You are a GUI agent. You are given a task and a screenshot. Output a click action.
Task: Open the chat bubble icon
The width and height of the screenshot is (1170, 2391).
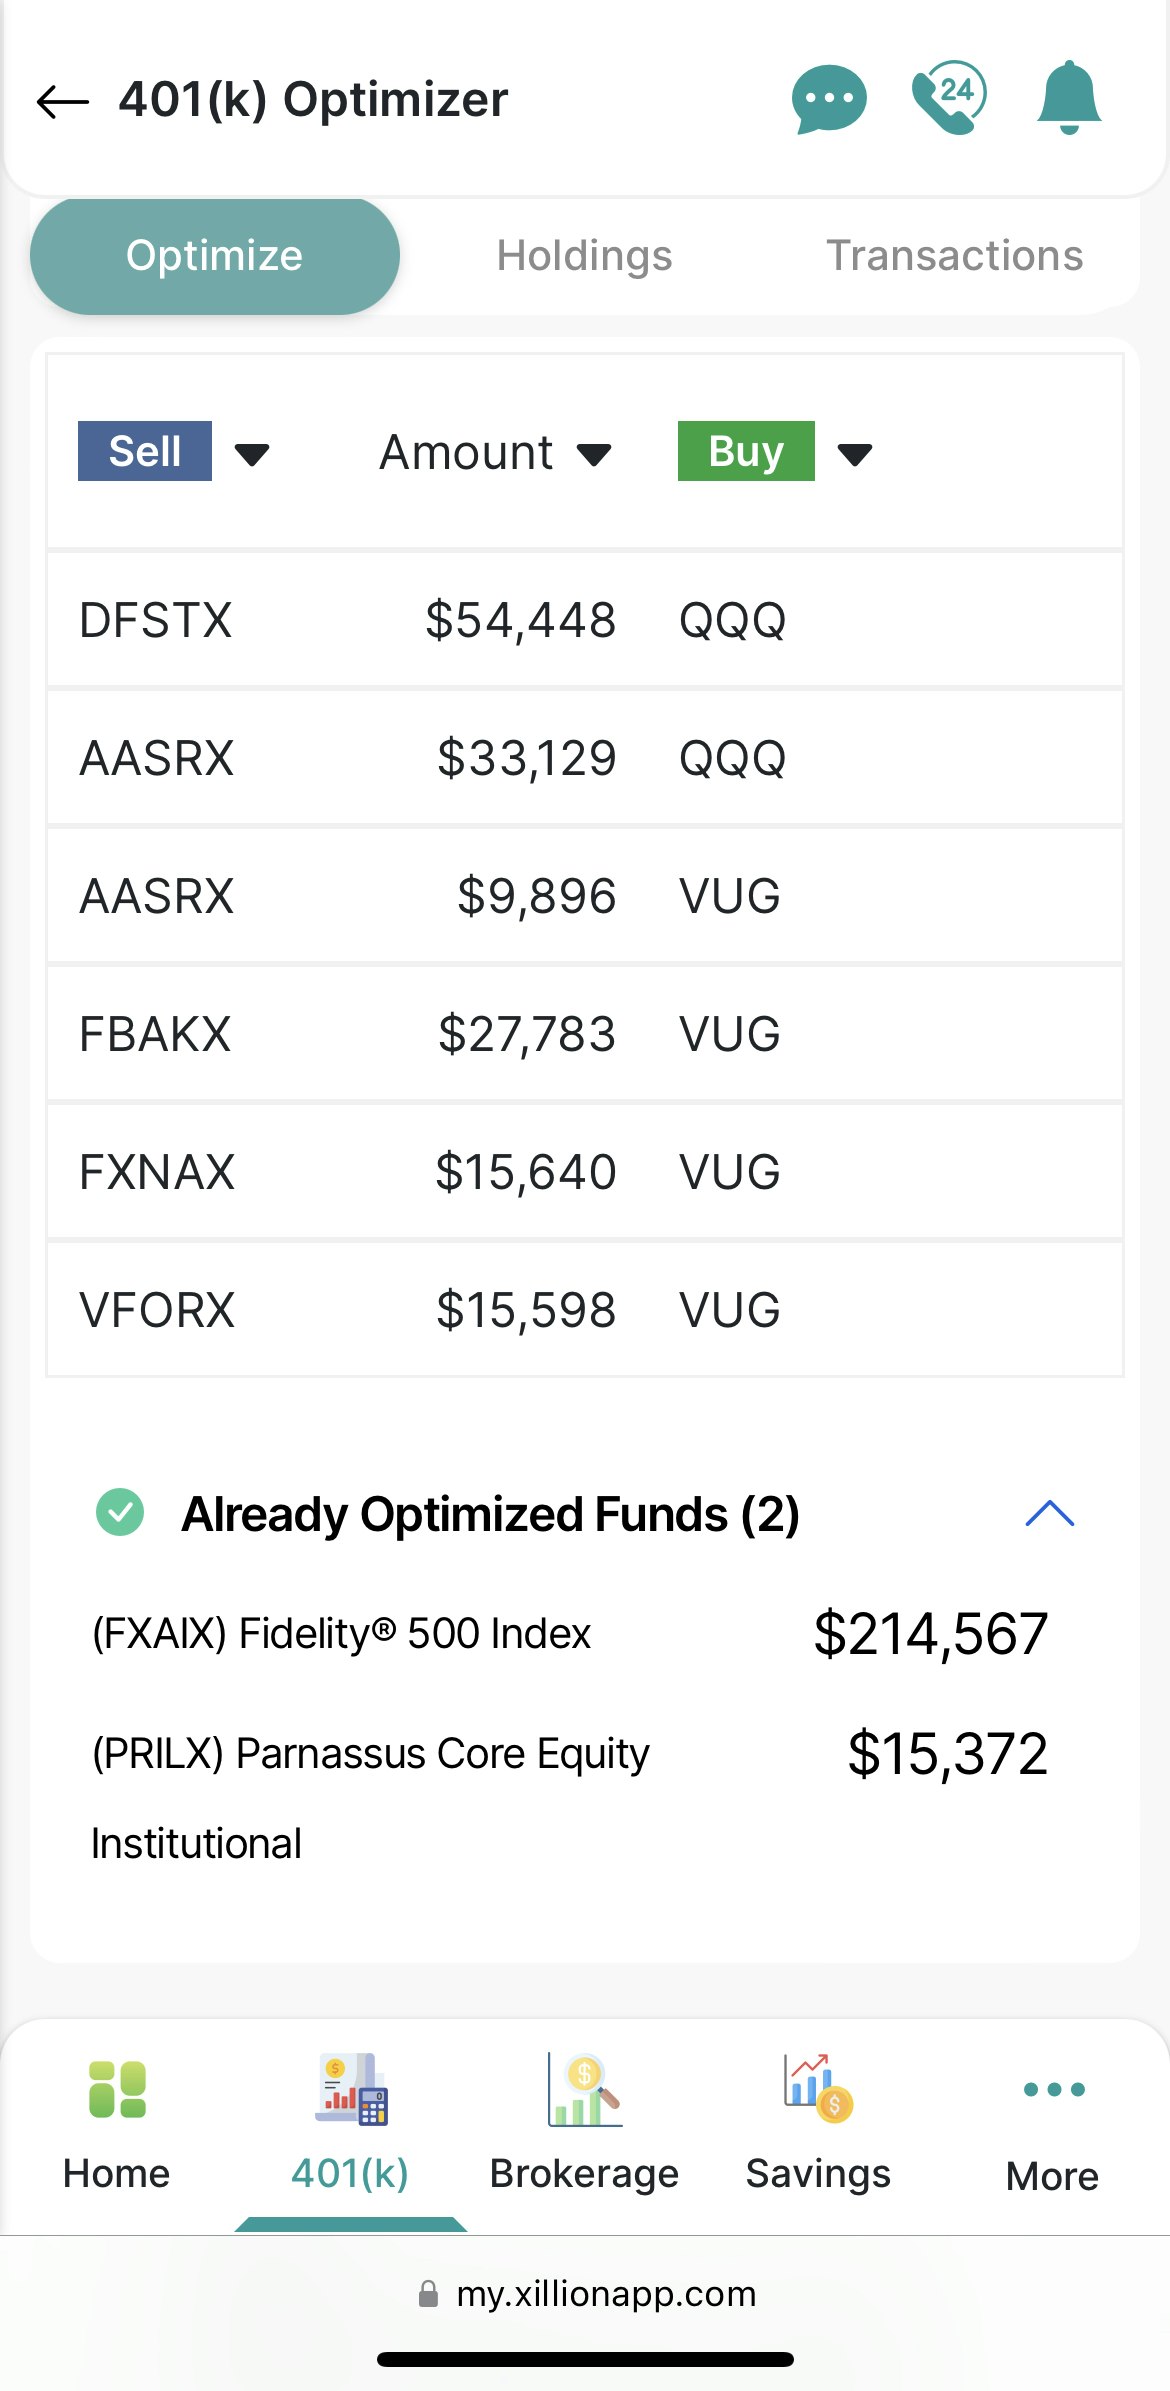pos(829,99)
